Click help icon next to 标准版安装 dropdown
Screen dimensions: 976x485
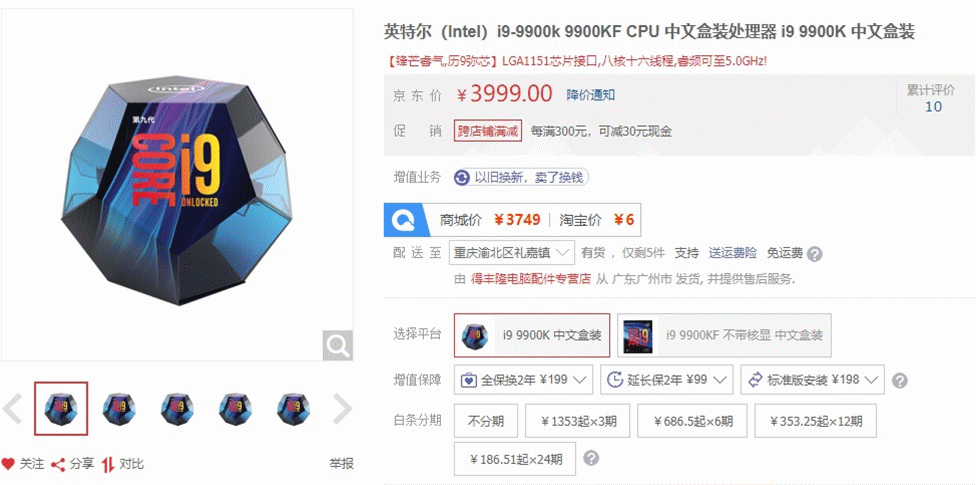click(x=899, y=380)
